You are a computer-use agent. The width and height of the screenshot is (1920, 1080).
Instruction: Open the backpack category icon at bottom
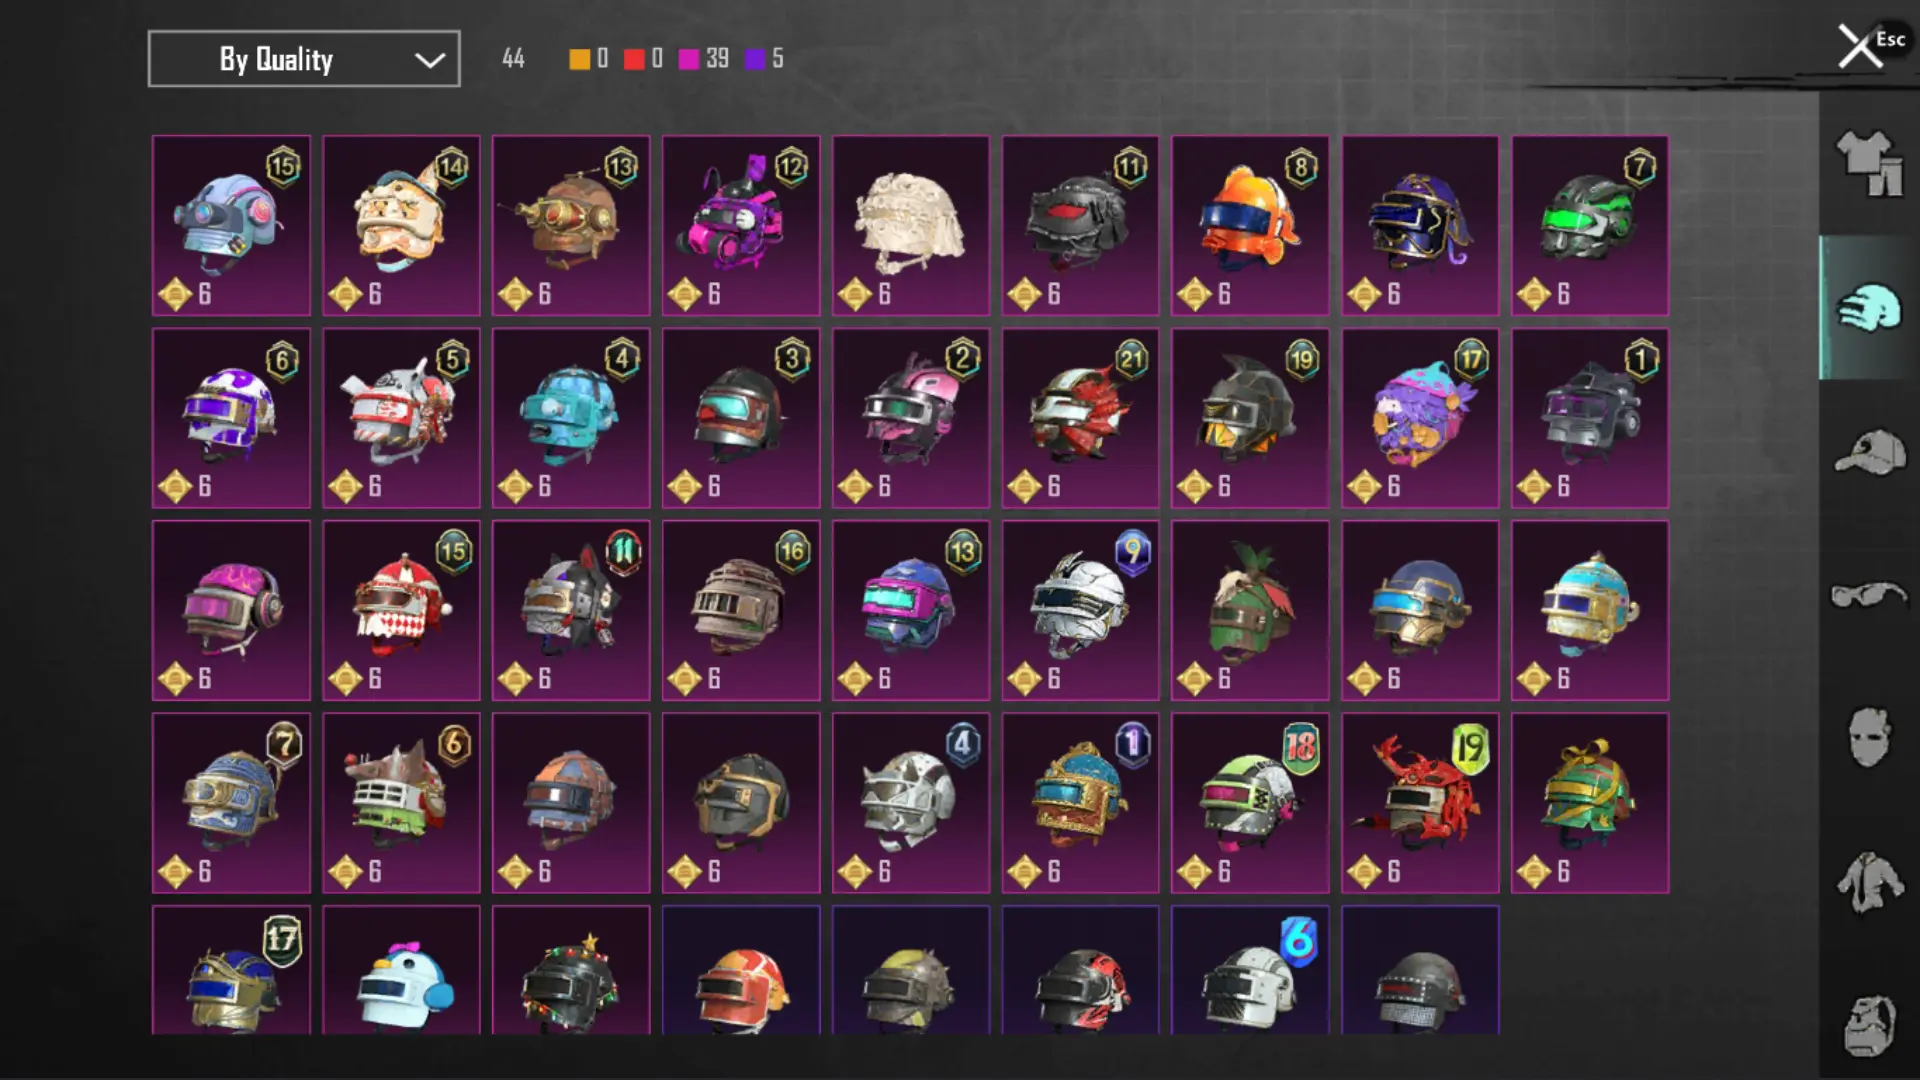(x=1868, y=1025)
